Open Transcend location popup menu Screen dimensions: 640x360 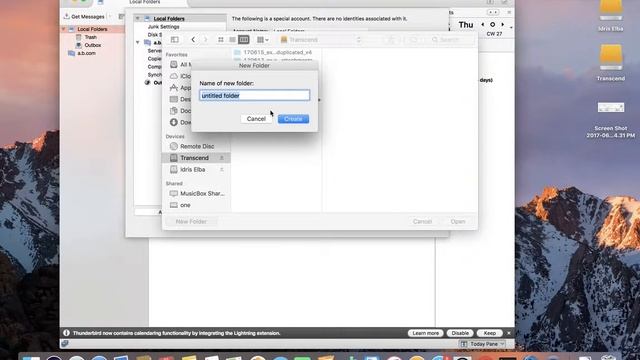click(321, 40)
